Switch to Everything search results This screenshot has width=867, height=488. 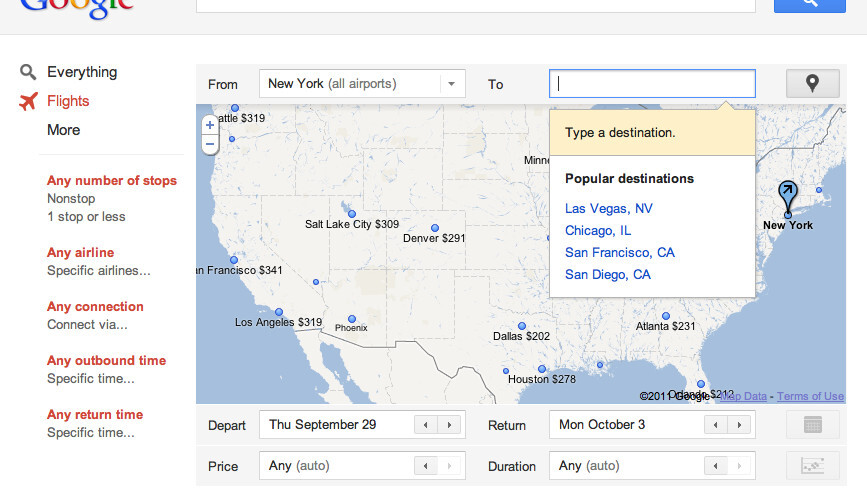[82, 72]
